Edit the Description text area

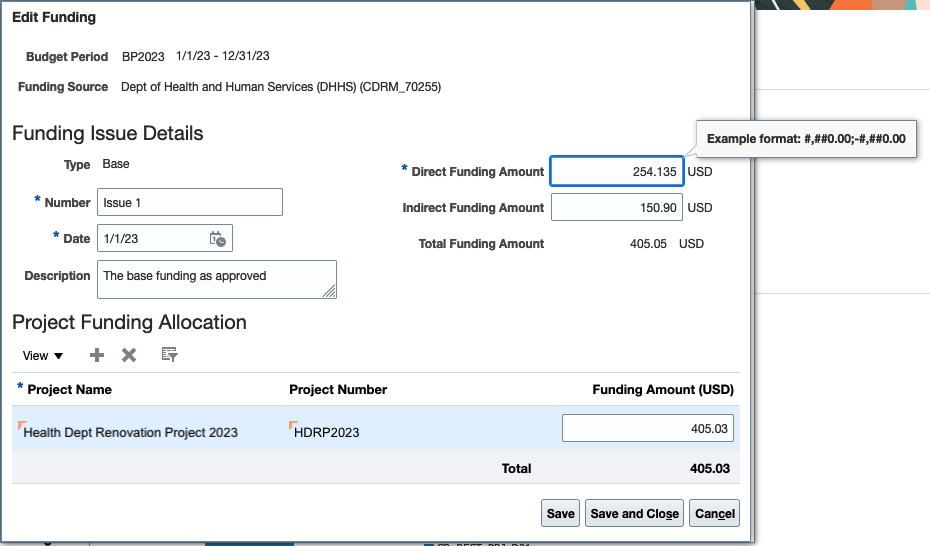click(215, 279)
